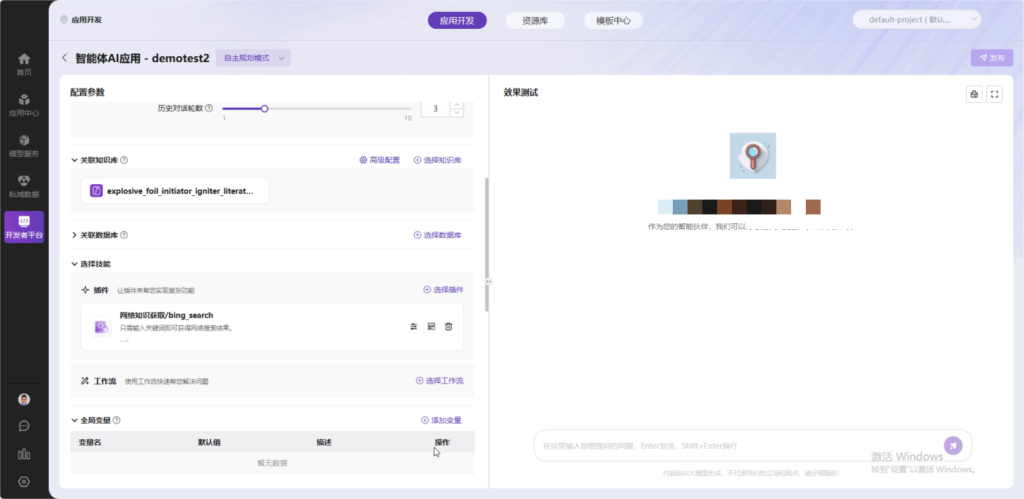The width and height of the screenshot is (1024, 499).
Task: Go back with the arrow beside 智能体AI应用
Action: (64, 57)
